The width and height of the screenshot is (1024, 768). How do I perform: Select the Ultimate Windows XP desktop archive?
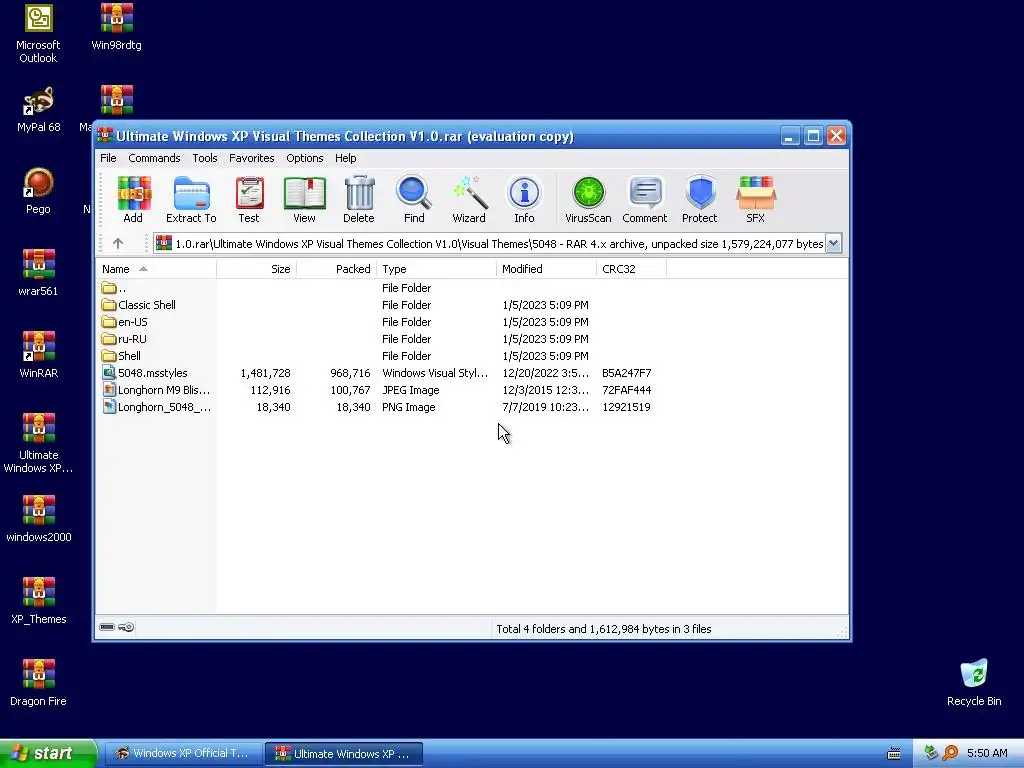coord(38,443)
